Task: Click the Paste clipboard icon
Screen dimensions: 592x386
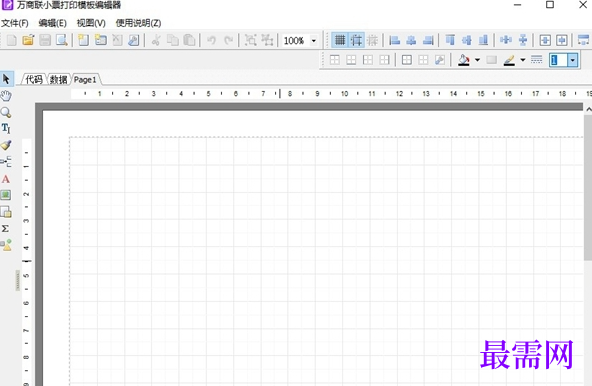Action: [x=189, y=40]
